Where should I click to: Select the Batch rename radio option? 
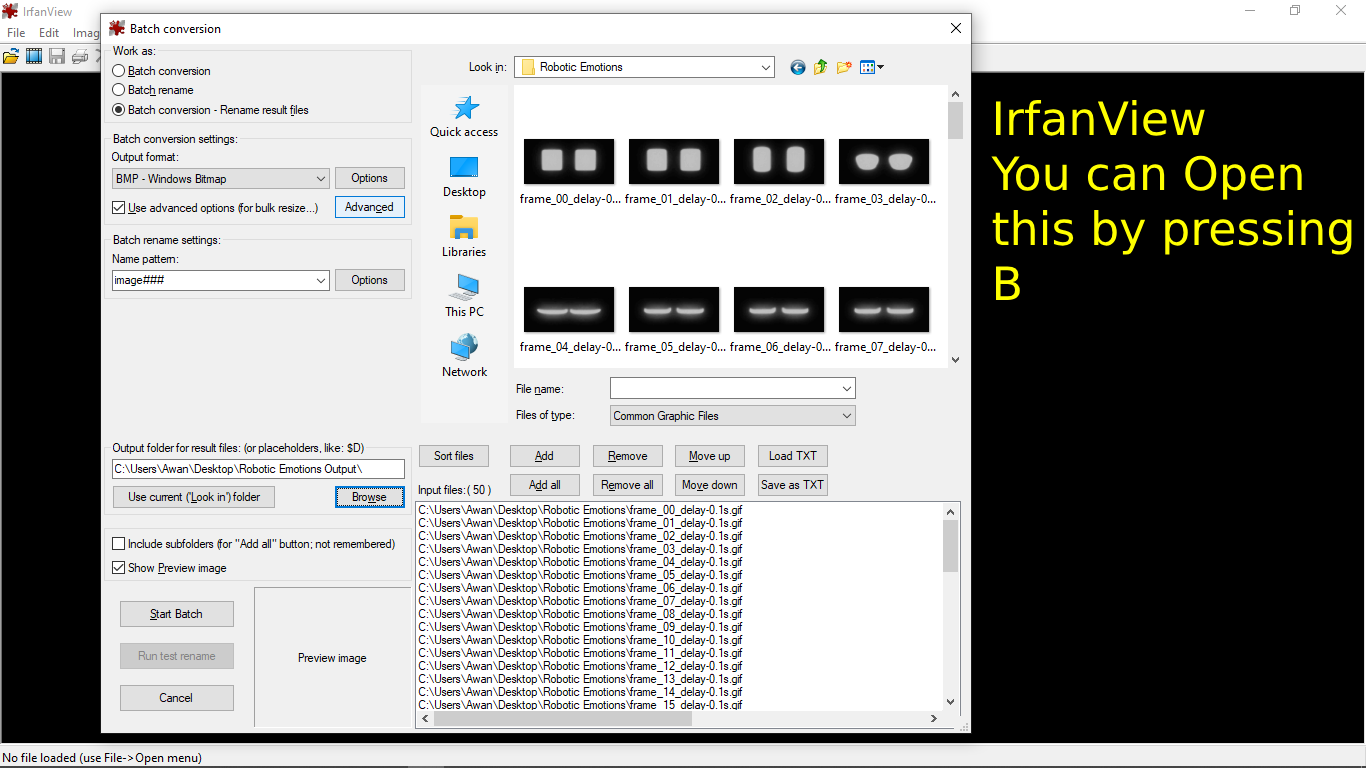119,90
